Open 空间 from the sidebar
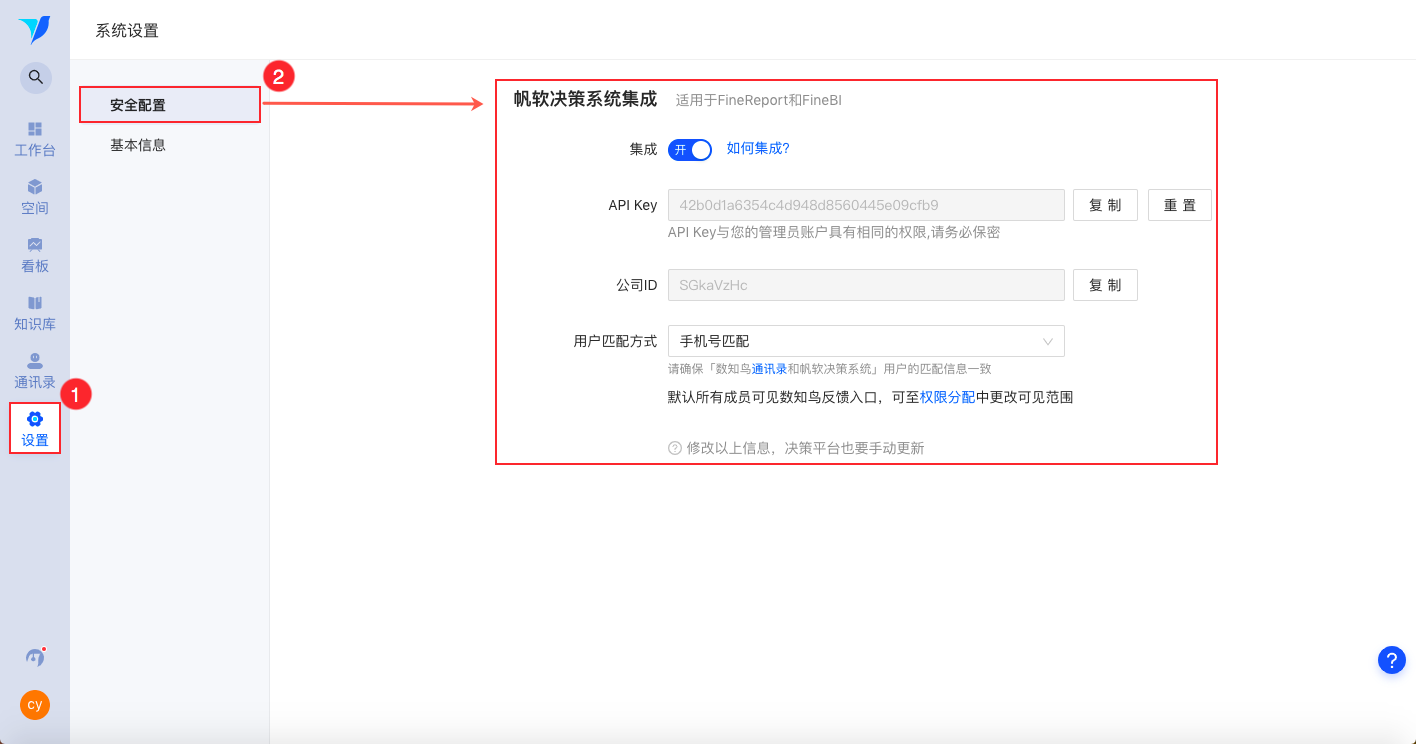1416x744 pixels. pyautogui.click(x=35, y=197)
